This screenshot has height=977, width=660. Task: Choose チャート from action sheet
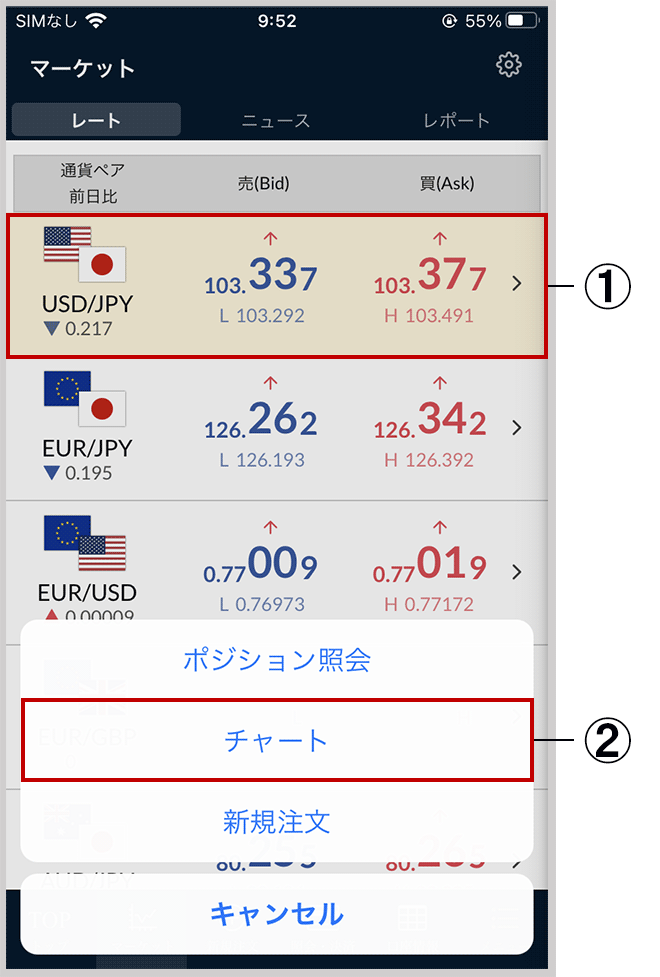click(277, 740)
